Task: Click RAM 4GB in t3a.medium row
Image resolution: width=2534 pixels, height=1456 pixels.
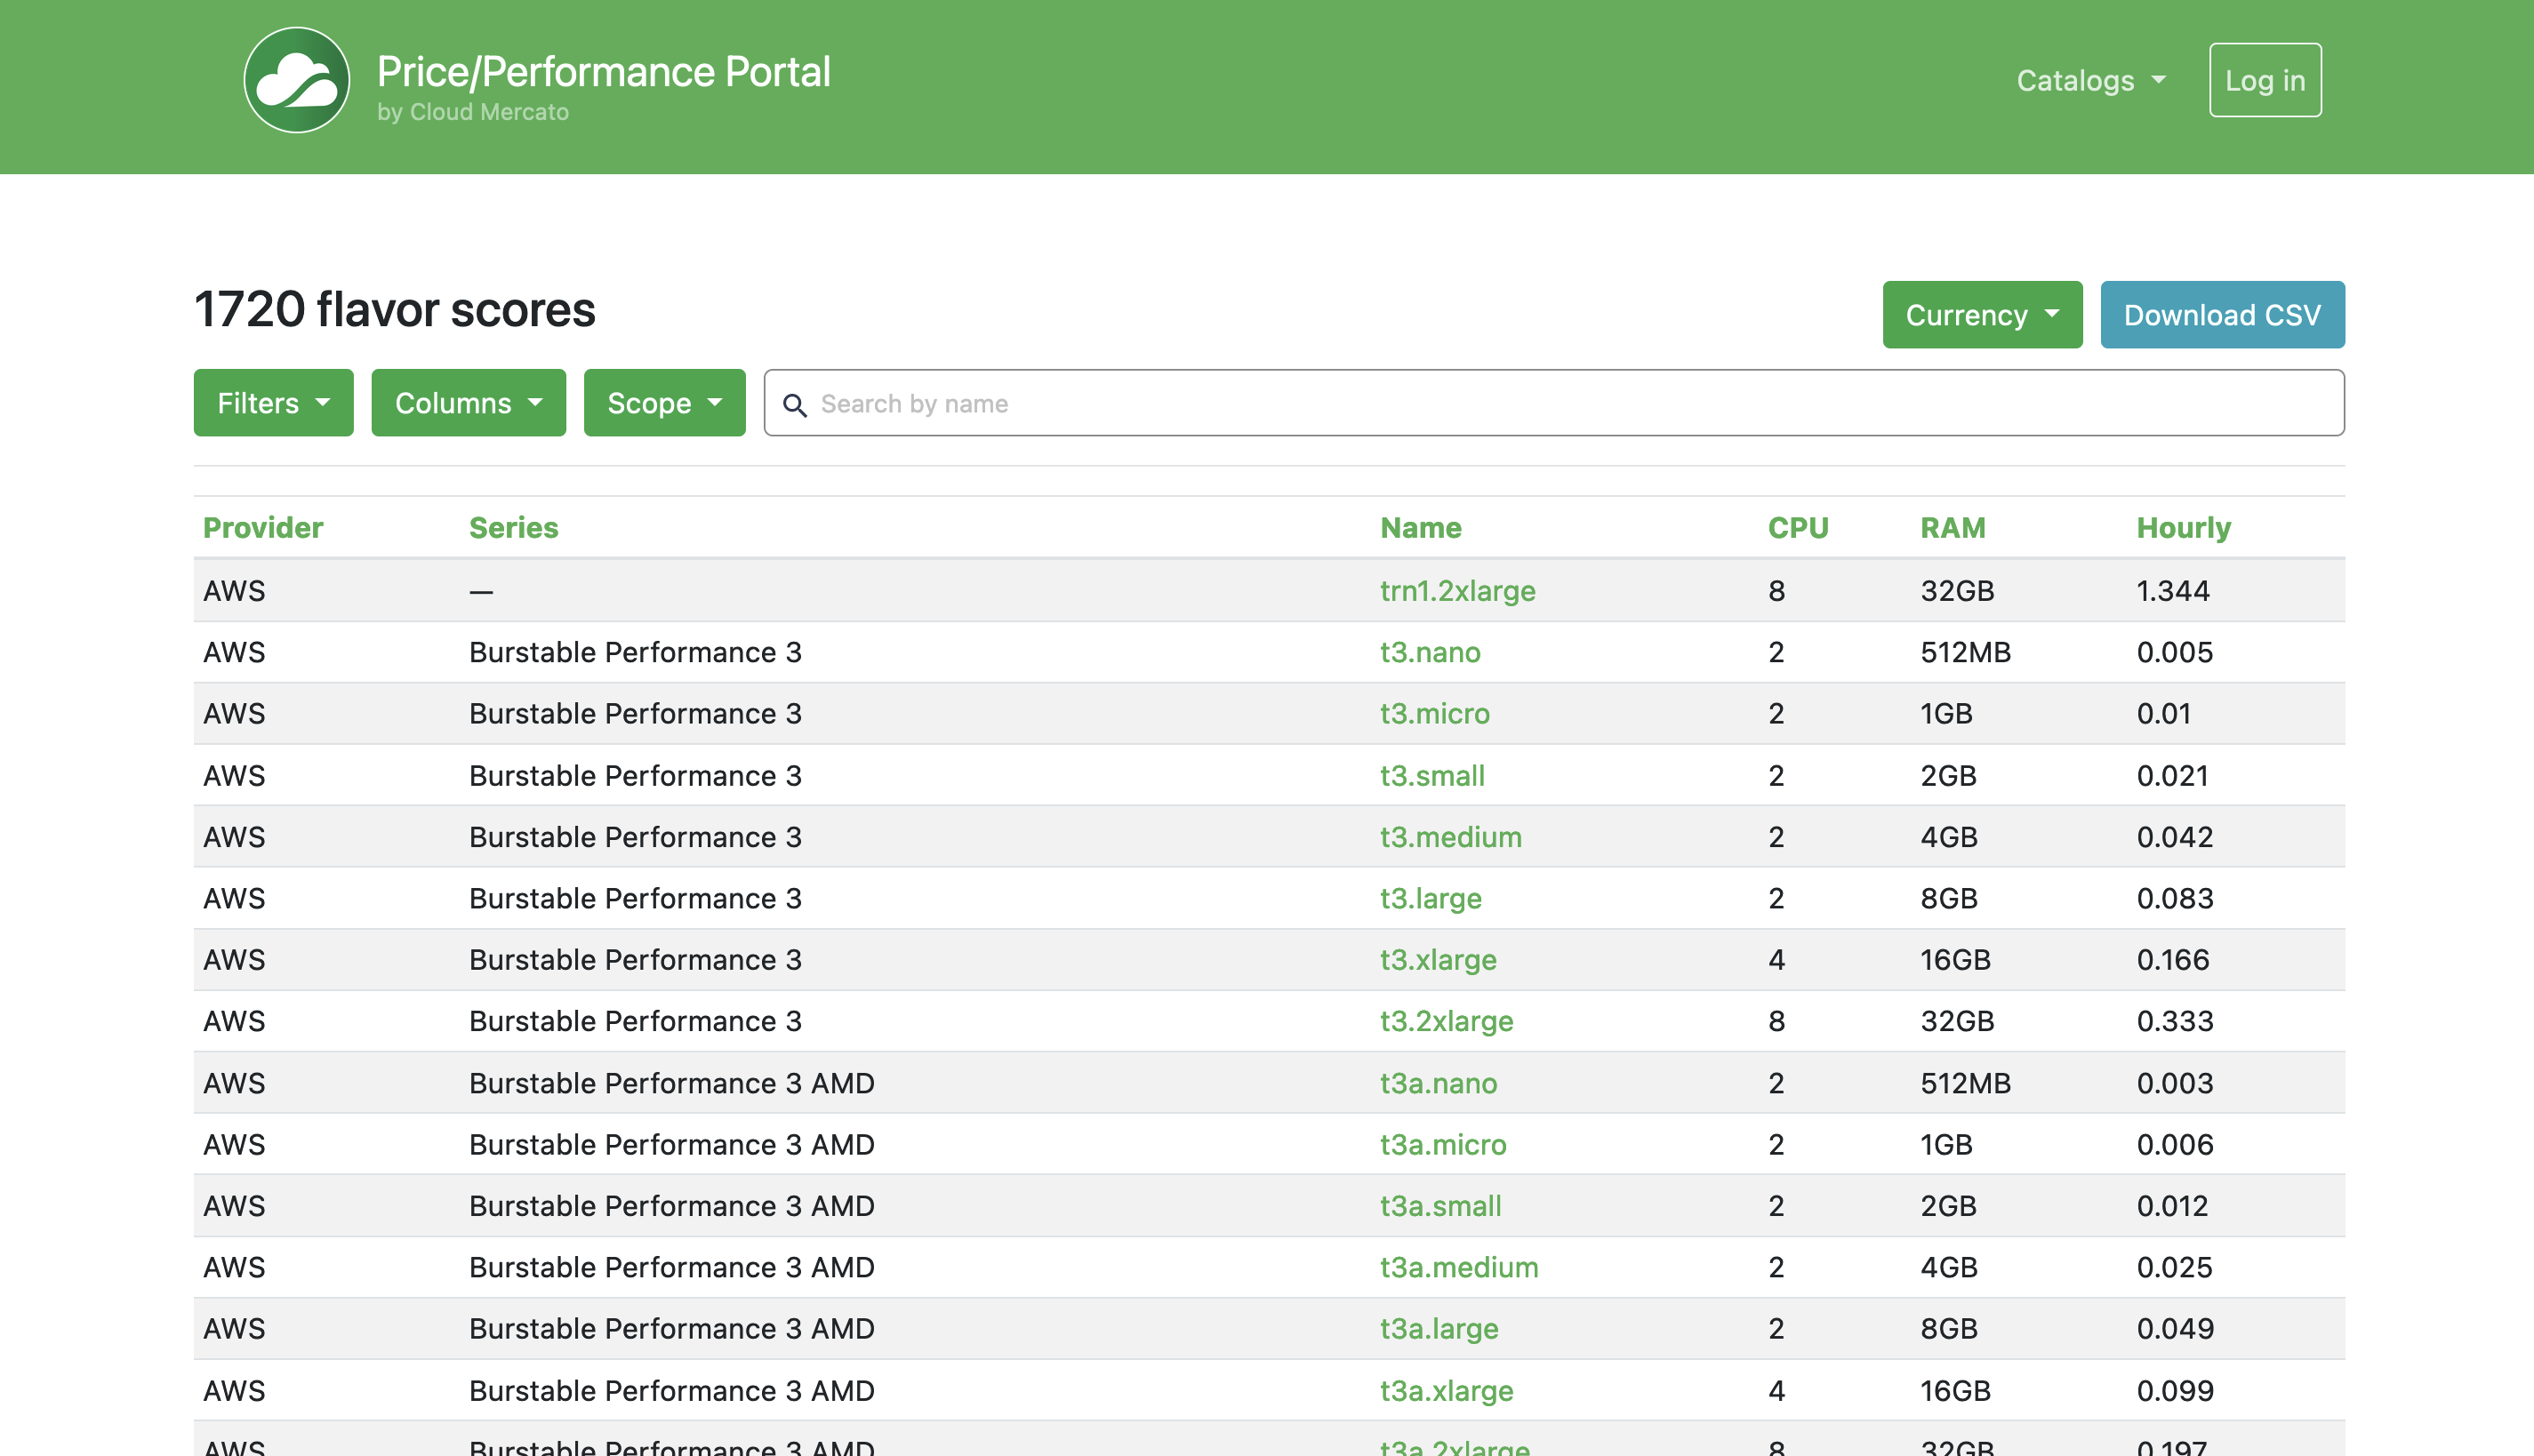Action: tap(1949, 1267)
